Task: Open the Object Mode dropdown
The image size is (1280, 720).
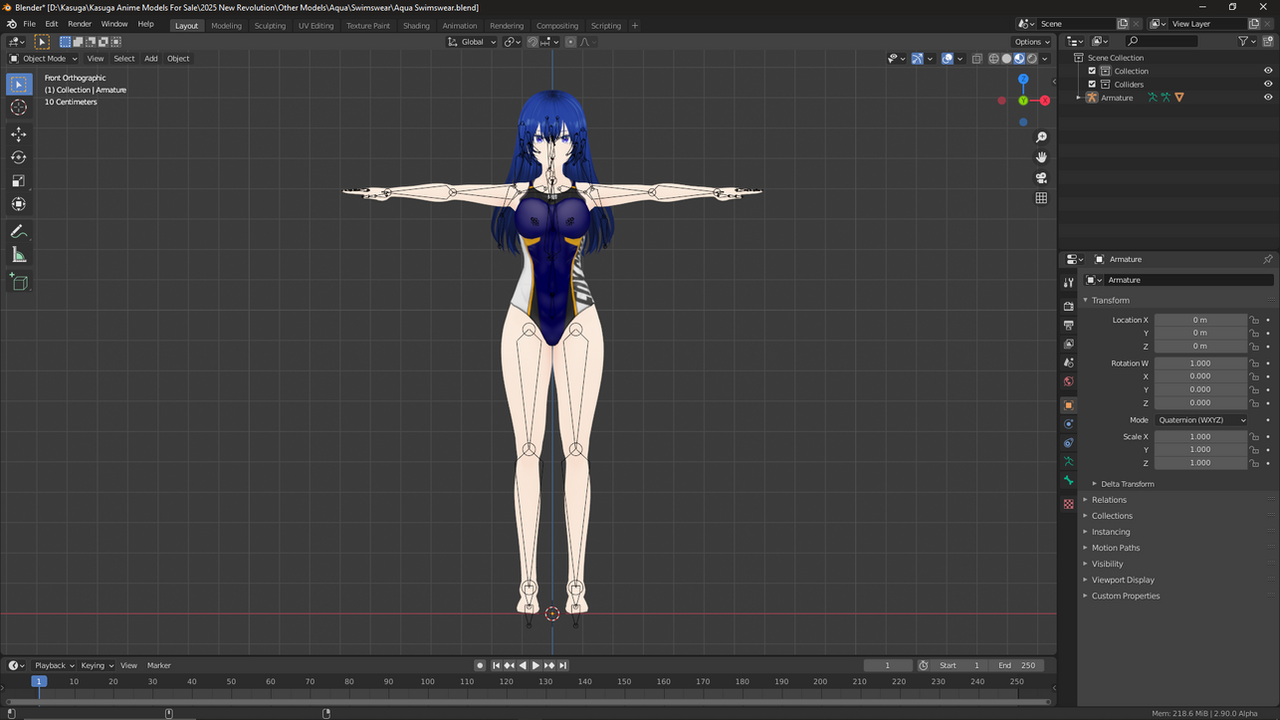Action: pos(43,58)
